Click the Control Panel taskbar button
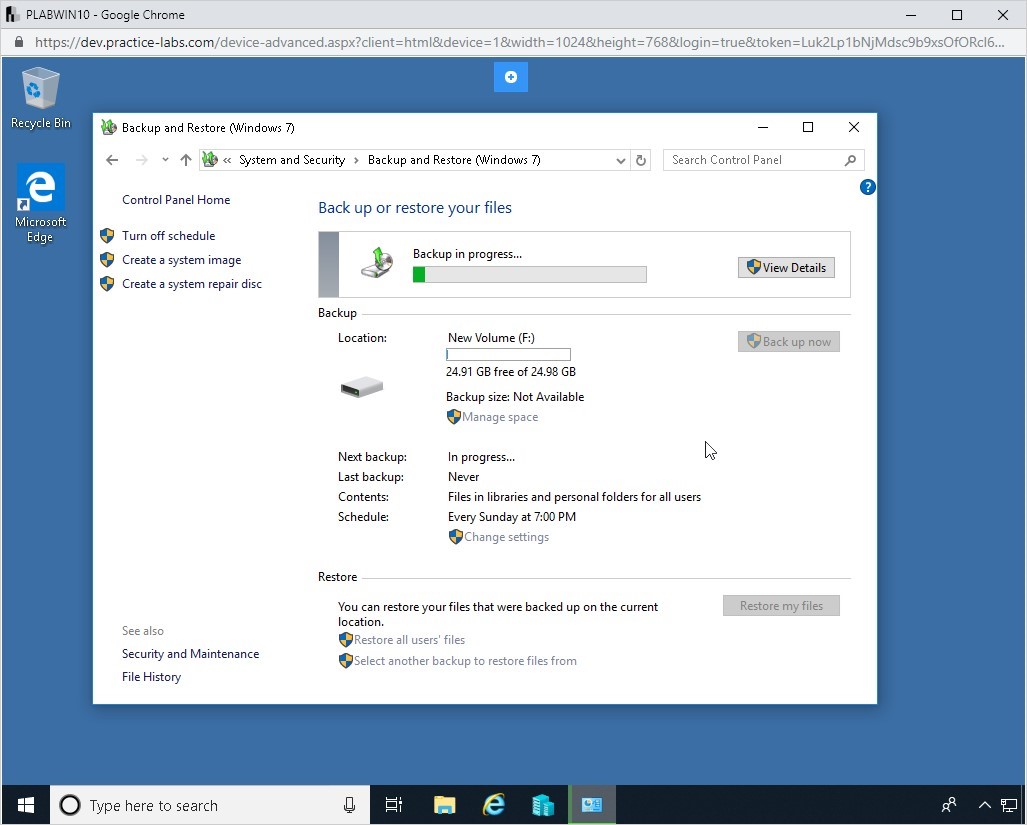 click(x=592, y=805)
